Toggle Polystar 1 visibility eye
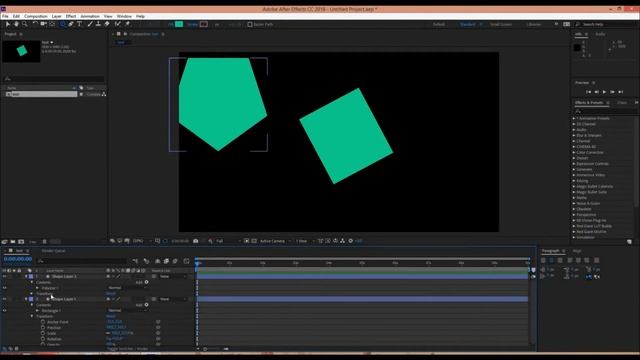The width and height of the screenshot is (640, 360). 4,288
